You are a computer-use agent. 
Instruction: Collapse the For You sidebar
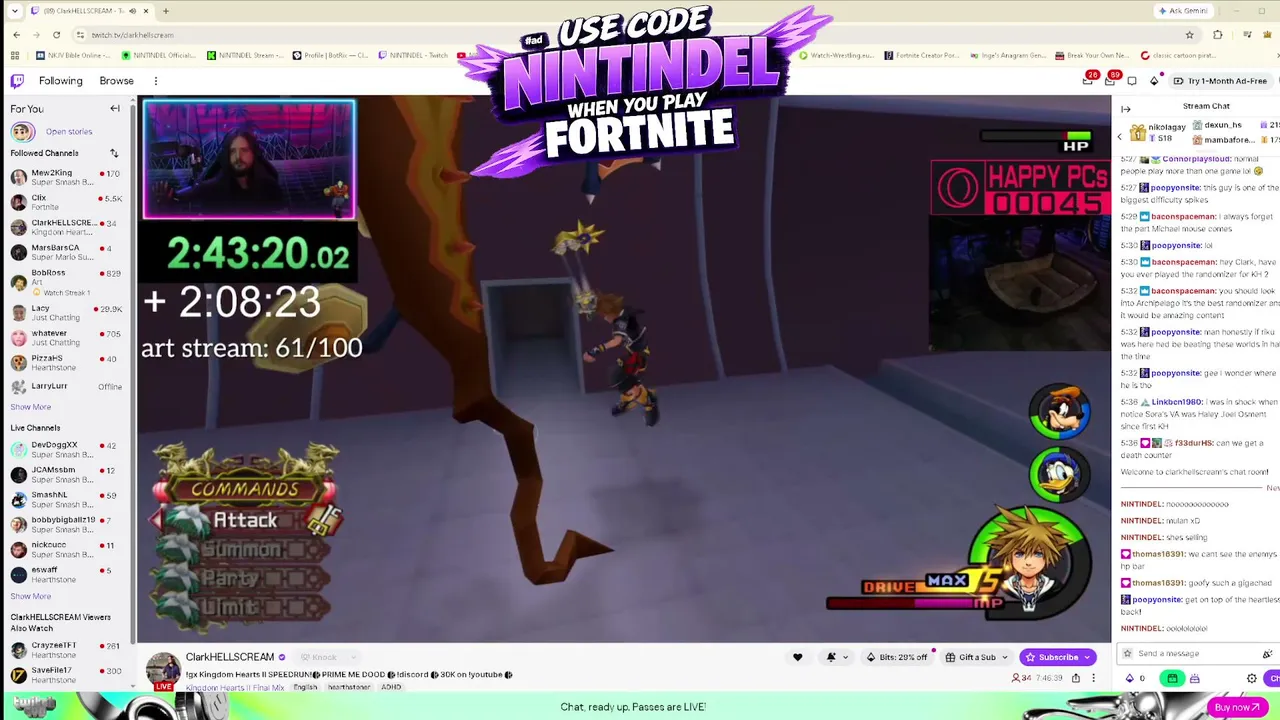(115, 109)
